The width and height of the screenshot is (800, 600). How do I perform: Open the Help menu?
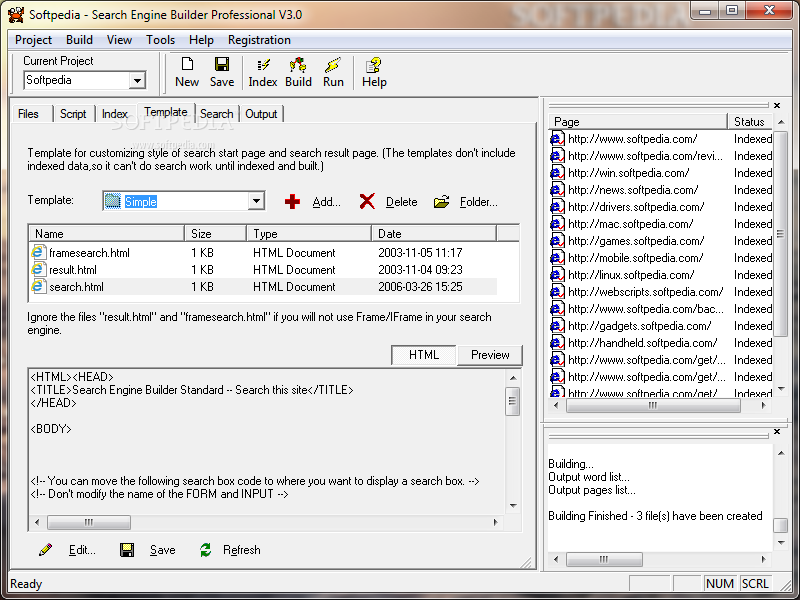tap(201, 40)
